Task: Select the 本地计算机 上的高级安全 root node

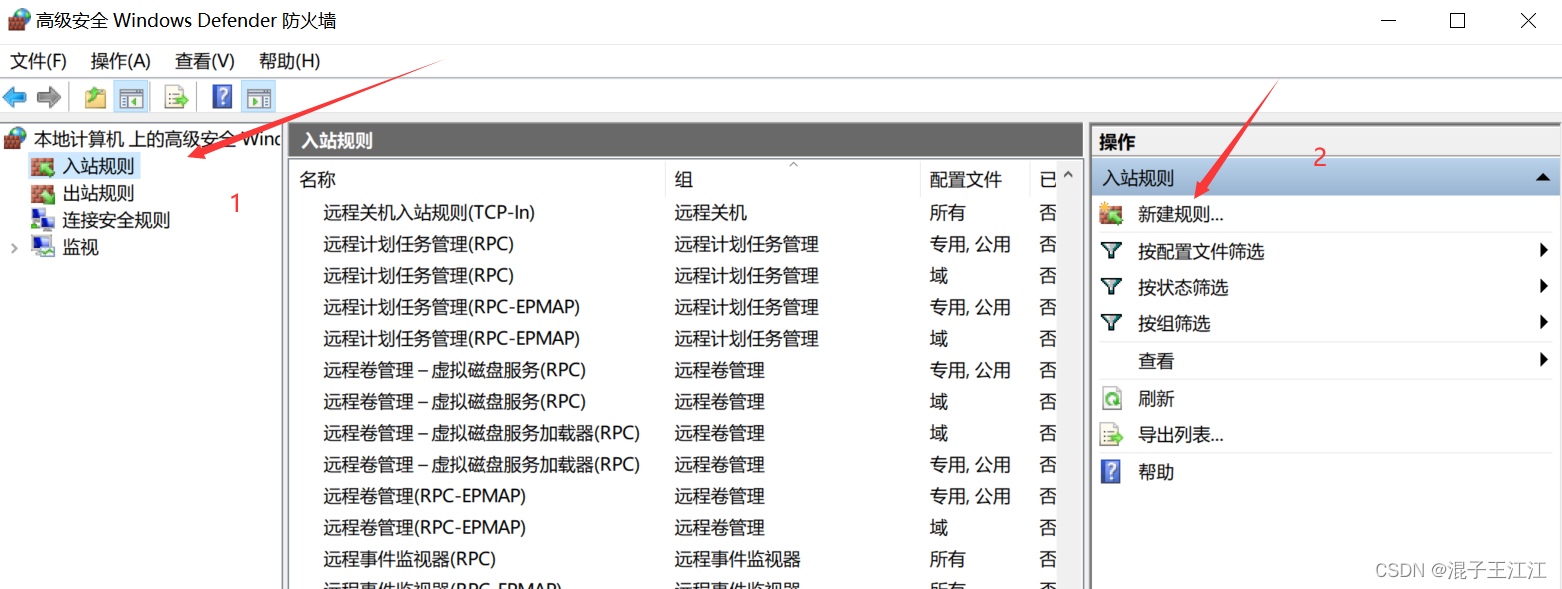Action: [x=157, y=139]
